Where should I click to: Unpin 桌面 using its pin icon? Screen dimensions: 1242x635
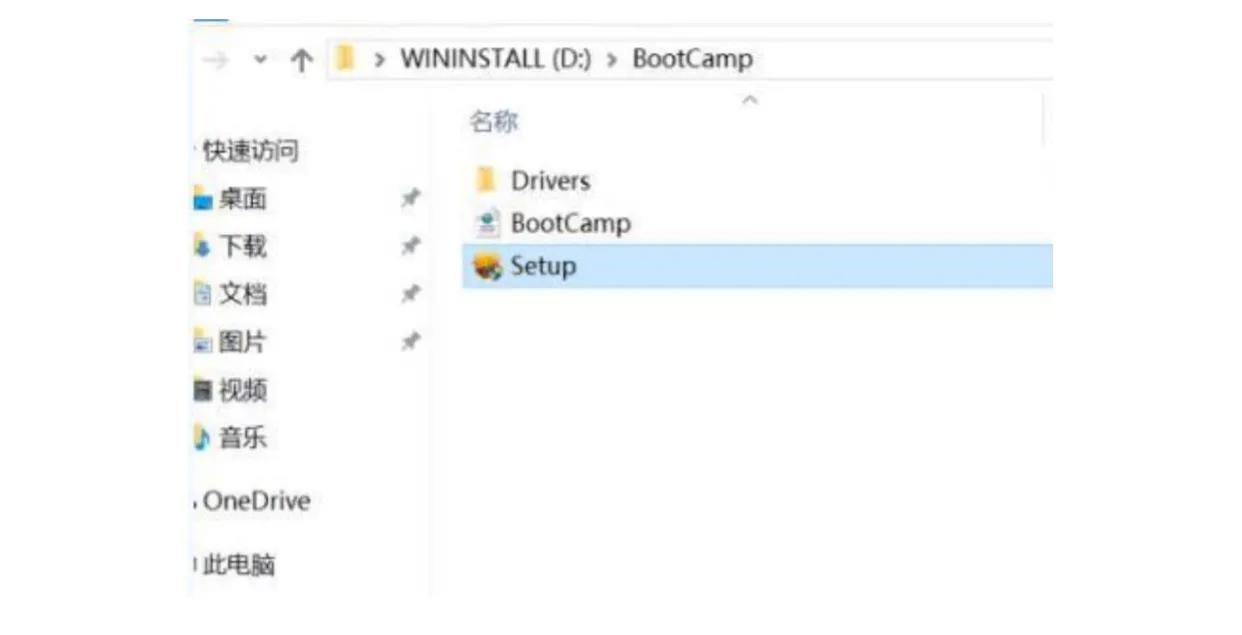pos(410,198)
